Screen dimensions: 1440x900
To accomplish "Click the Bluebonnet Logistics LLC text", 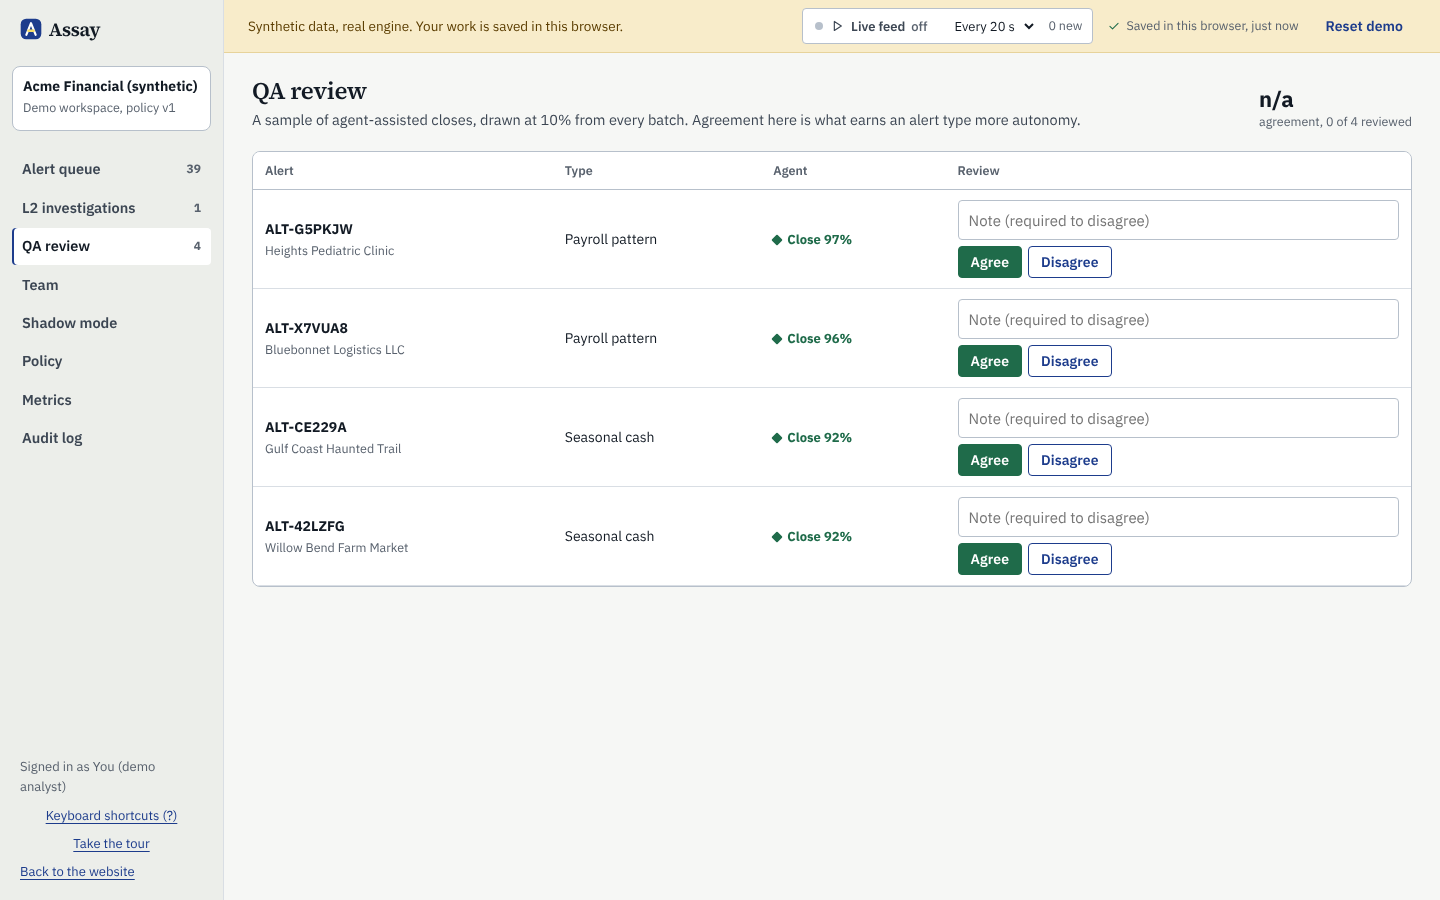I will point(335,350).
